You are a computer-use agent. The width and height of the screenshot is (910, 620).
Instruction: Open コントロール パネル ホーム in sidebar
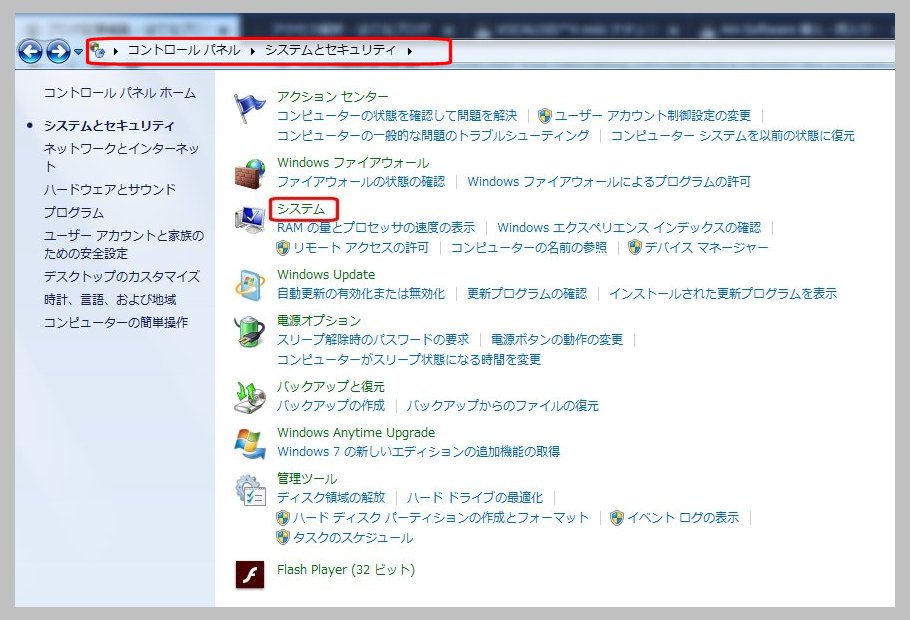click(120, 93)
